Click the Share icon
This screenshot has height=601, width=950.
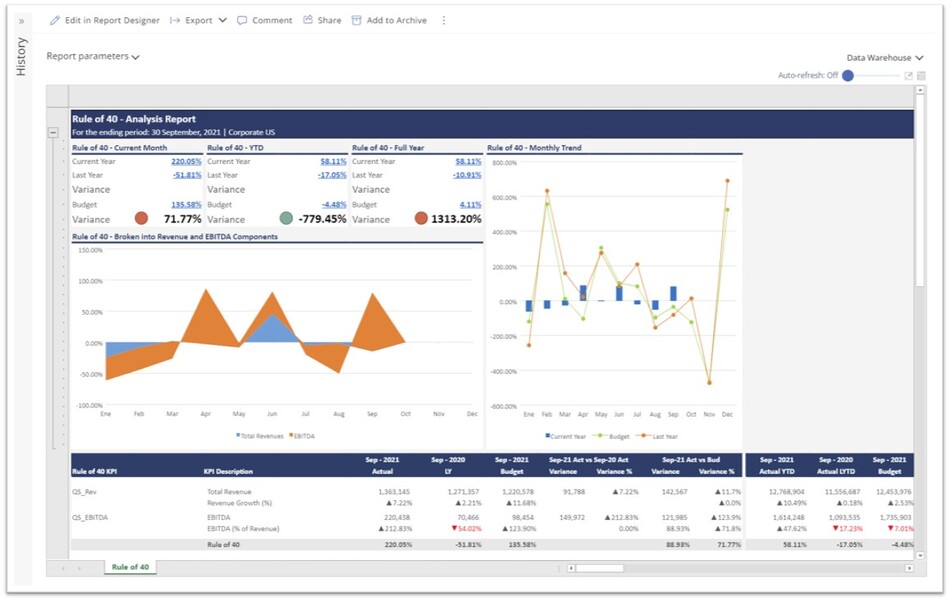click(x=308, y=20)
